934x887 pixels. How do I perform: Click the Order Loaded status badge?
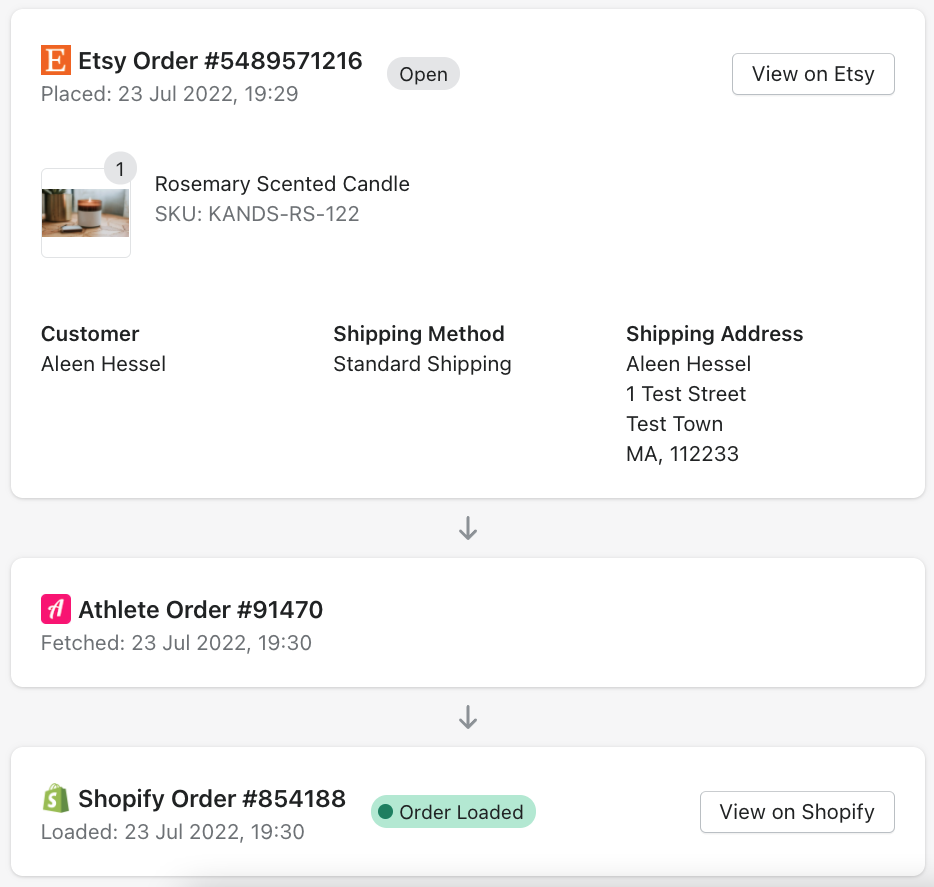[453, 812]
